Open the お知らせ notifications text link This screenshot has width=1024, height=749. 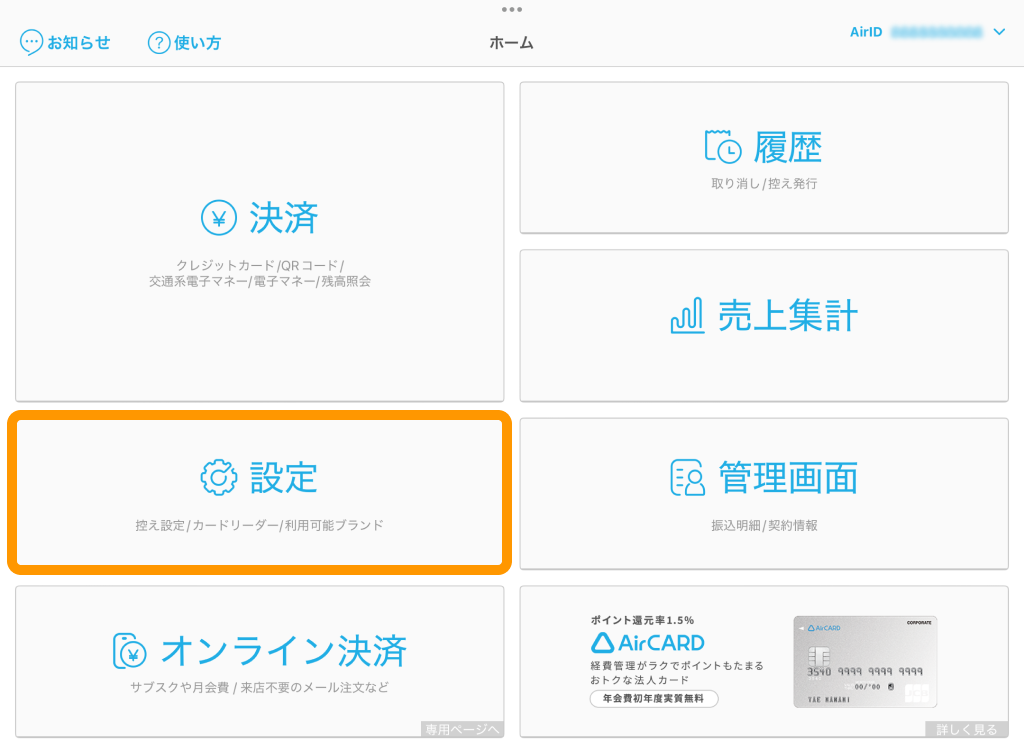(x=79, y=43)
